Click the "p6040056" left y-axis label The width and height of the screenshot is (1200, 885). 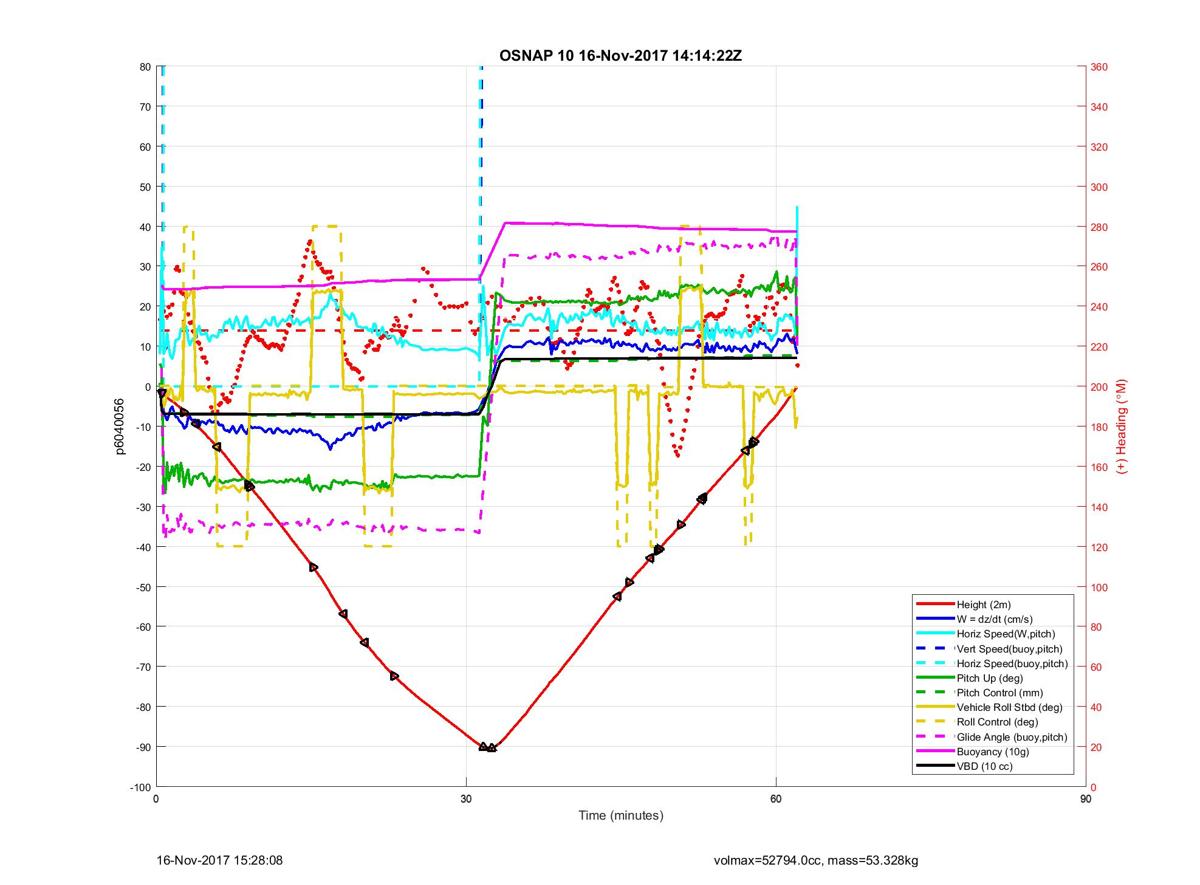(x=119, y=427)
